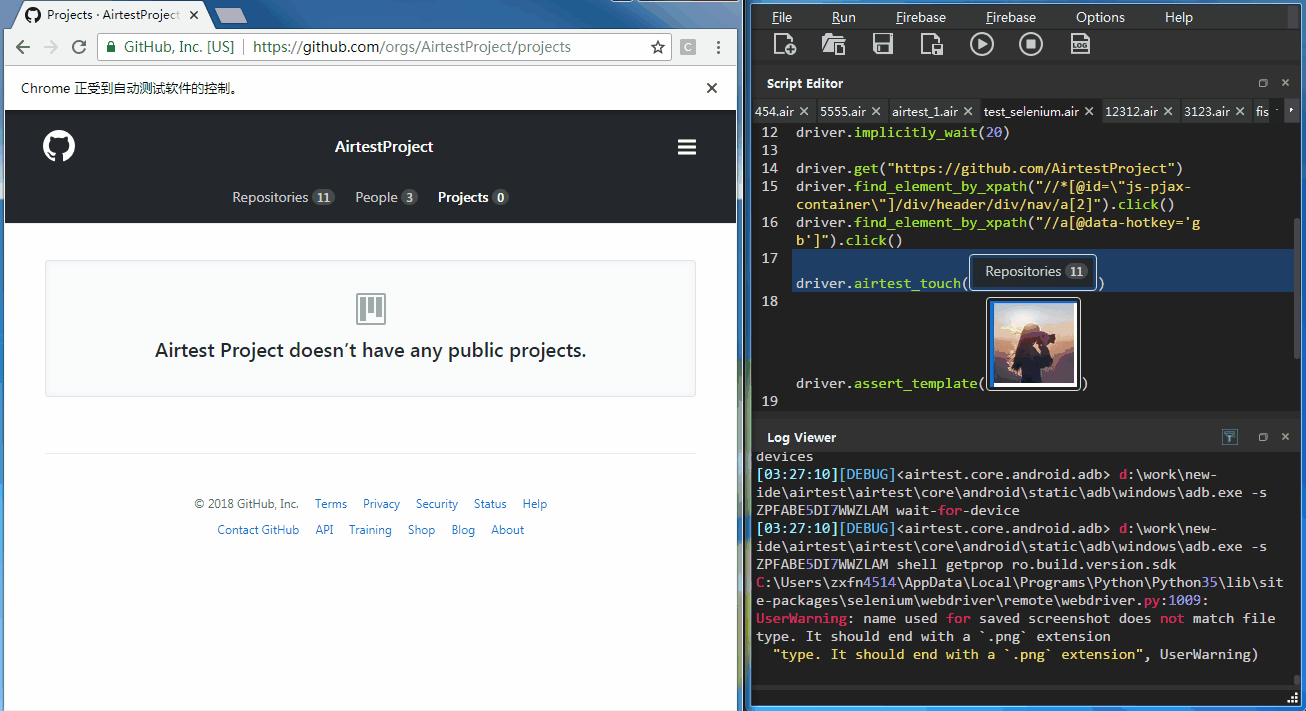Viewport: 1306px width, 711px height.
Task: Click the AirtestProject header title
Action: [x=384, y=147]
